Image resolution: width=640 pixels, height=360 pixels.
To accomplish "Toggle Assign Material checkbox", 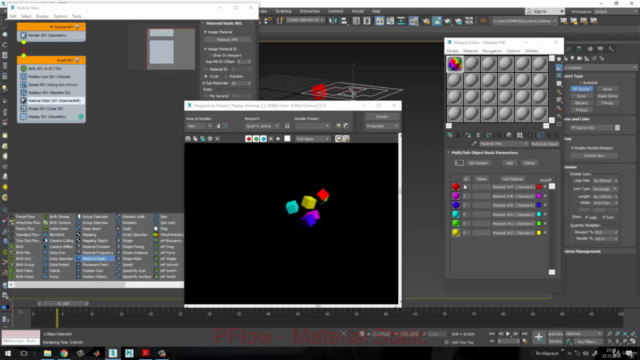I will 205,32.
